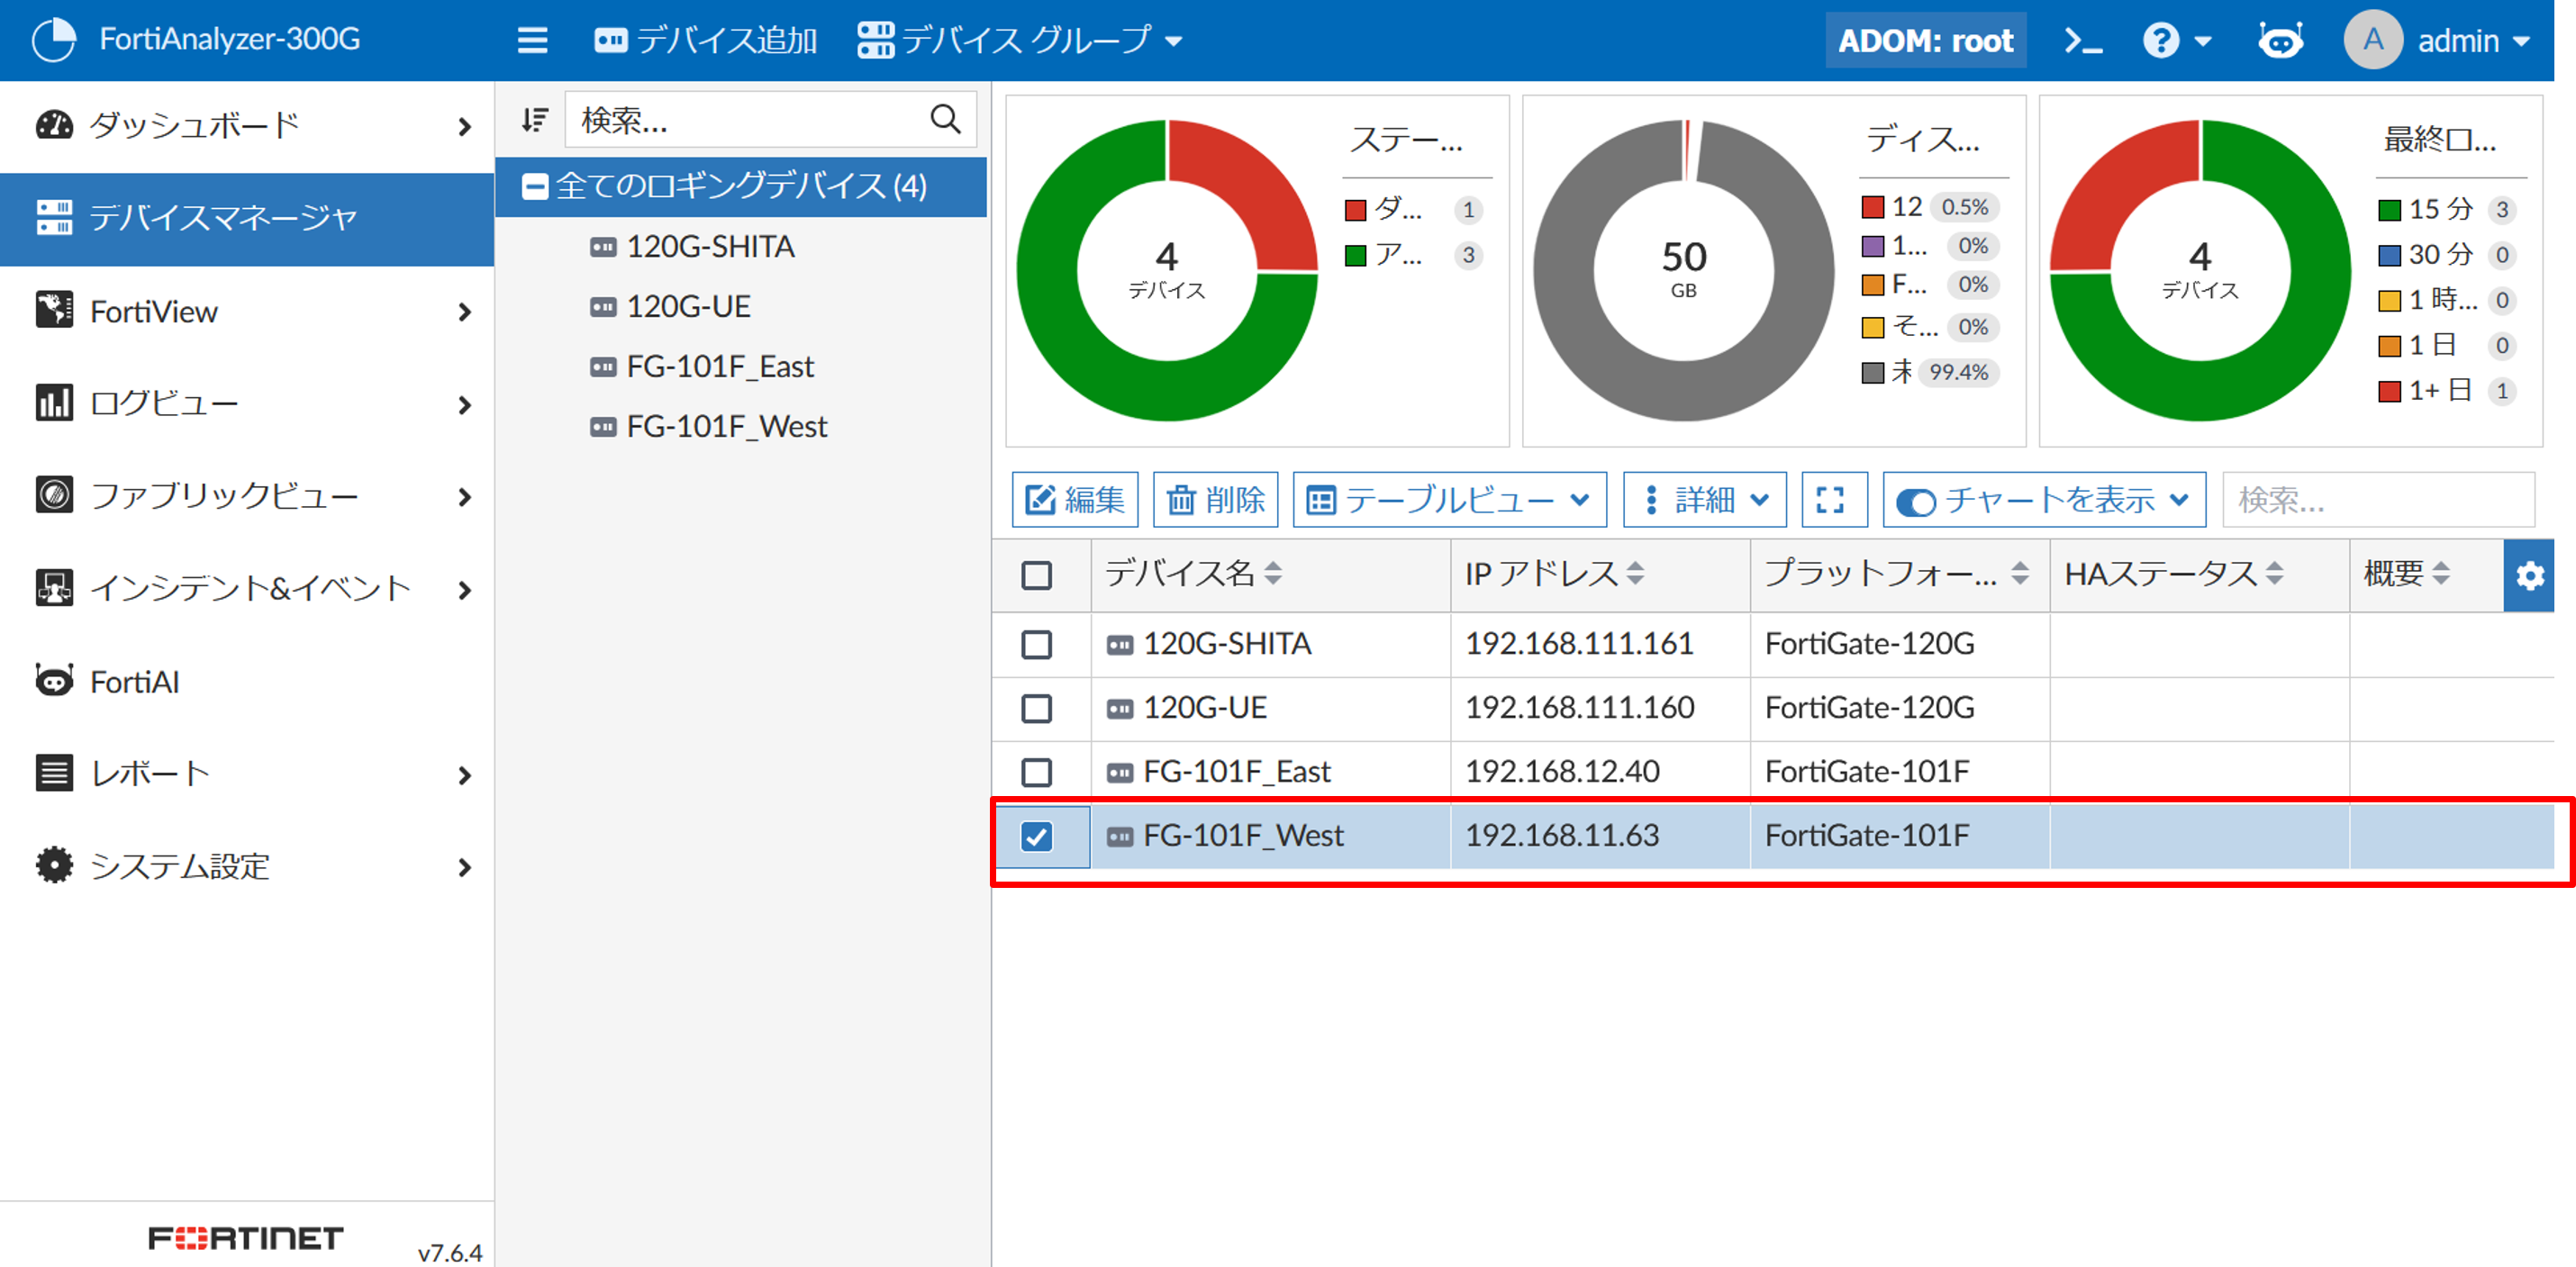Open the レポート sidebar menu
Image resolution: width=2576 pixels, height=1267 pixels.
click(x=150, y=774)
